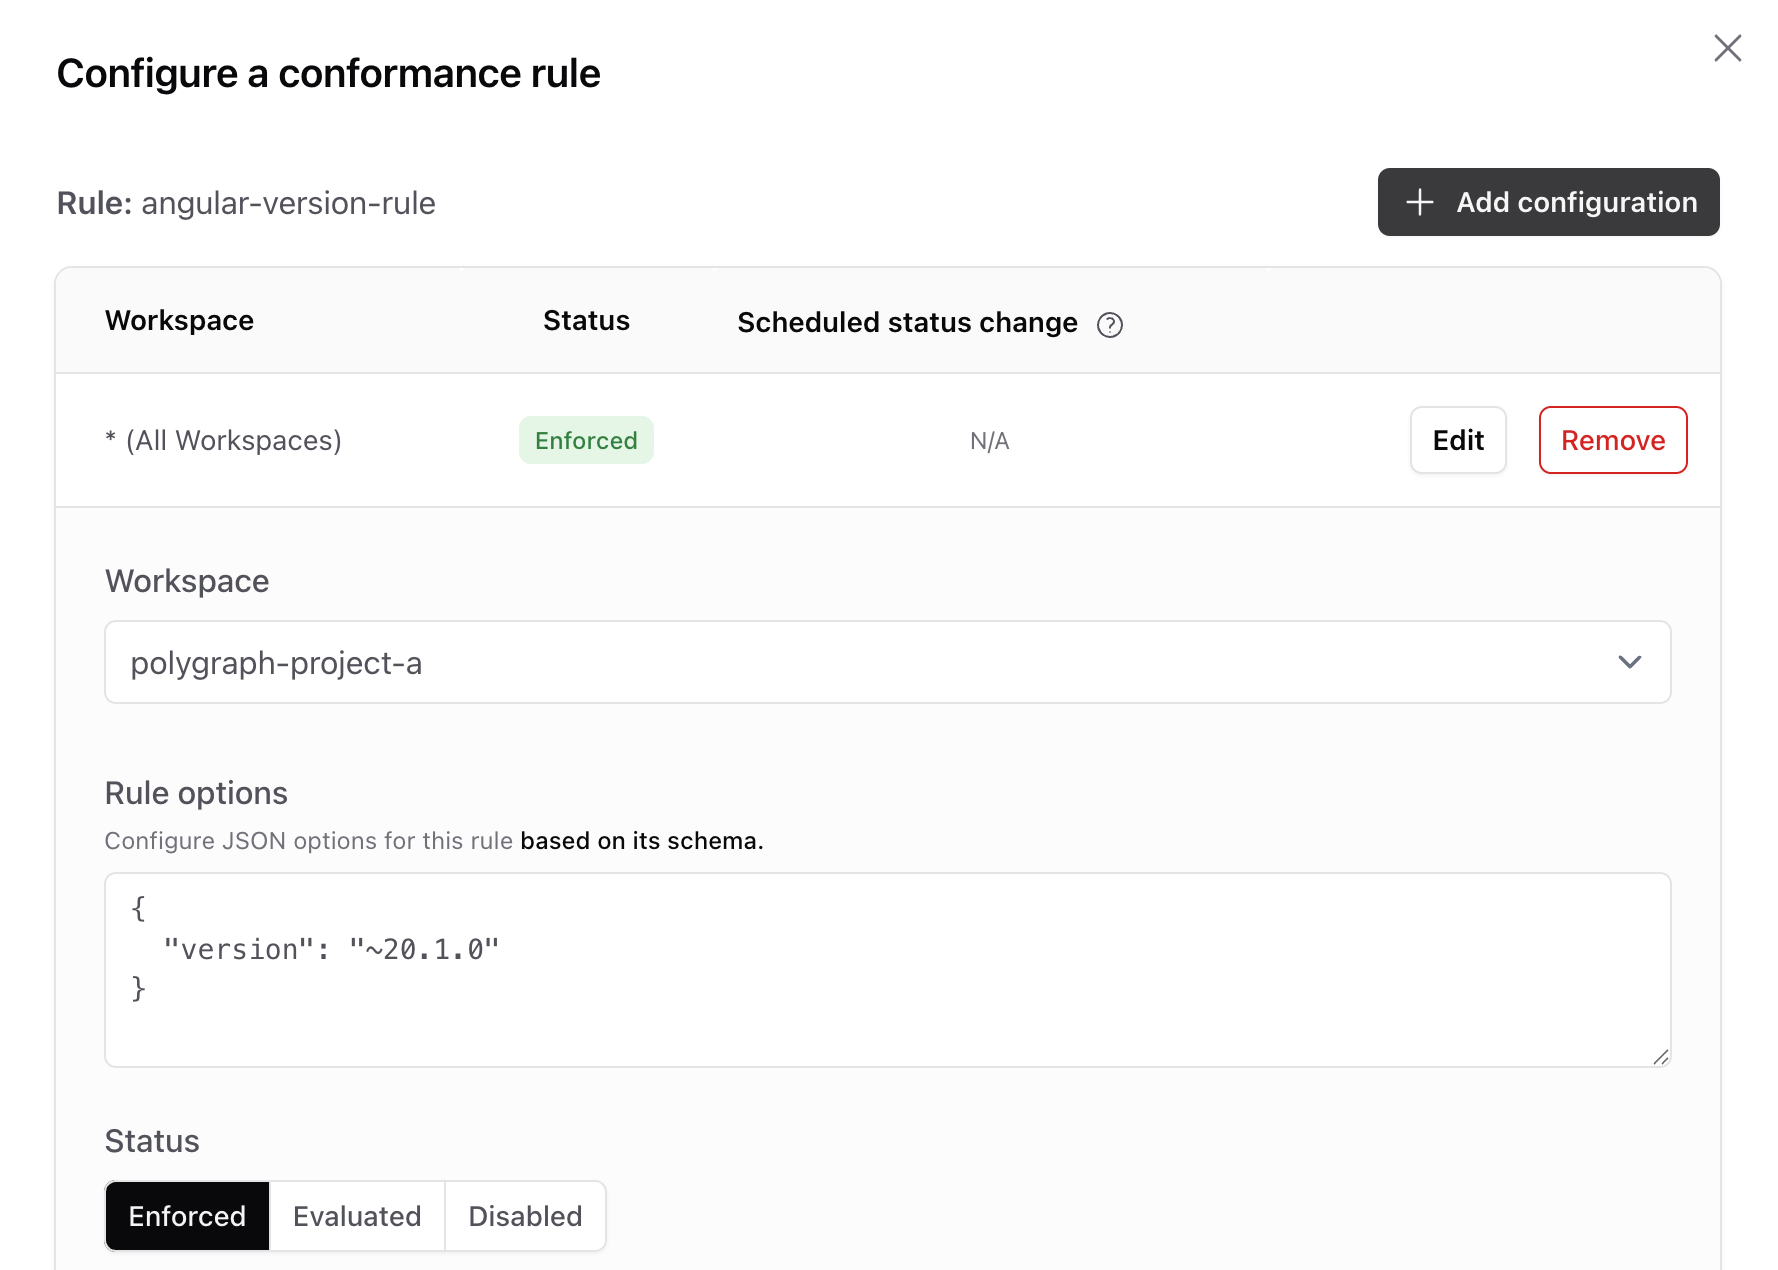Expand the Workspace dropdown chevron
1778x1270 pixels.
coord(1630,662)
